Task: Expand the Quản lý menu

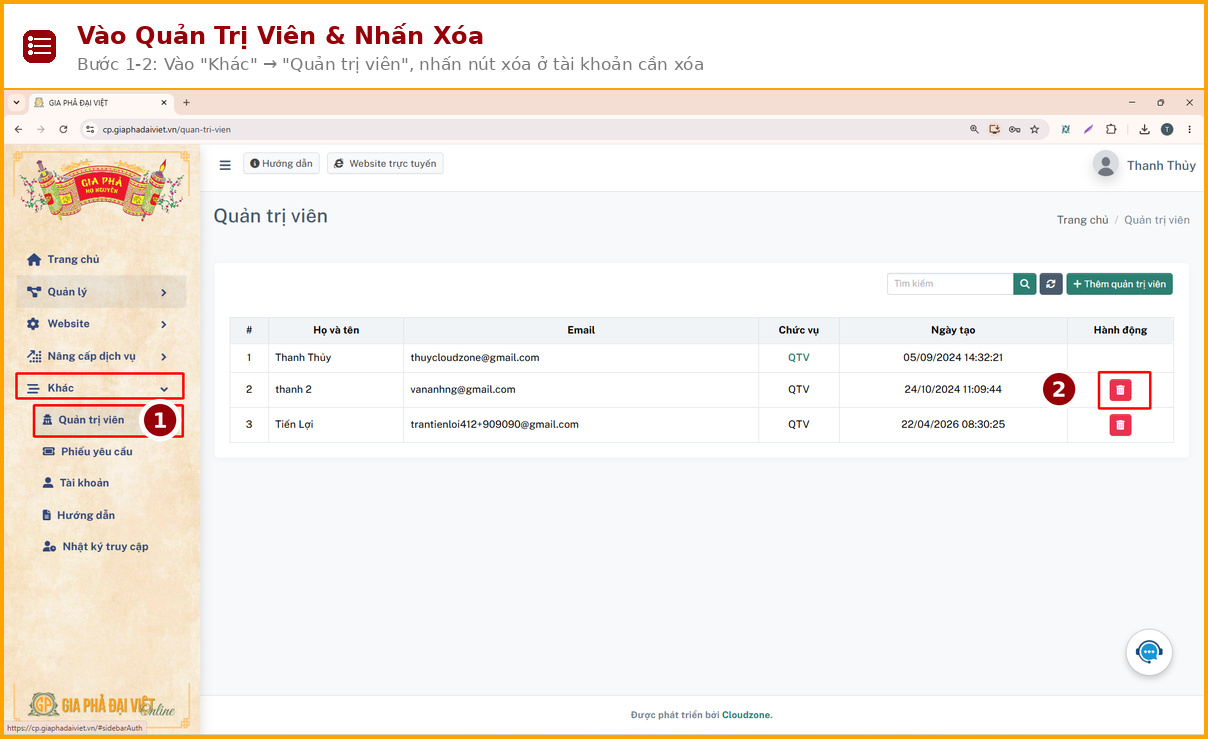Action: pos(101,292)
